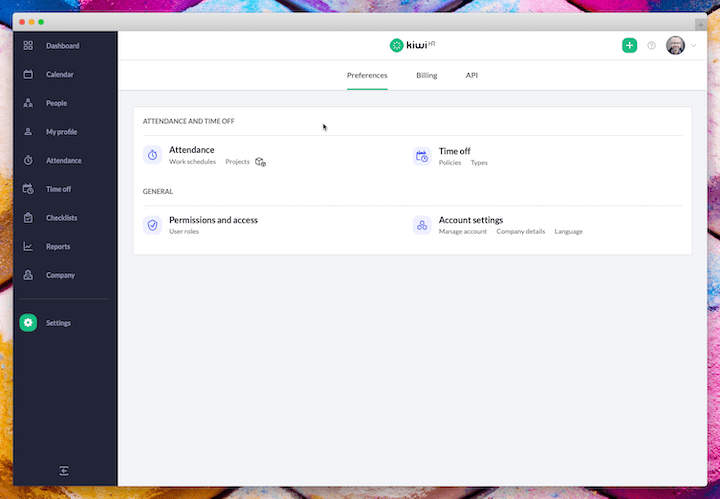Viewport: 720px width, 499px height.
Task: Open the API tab
Action: coord(472,75)
